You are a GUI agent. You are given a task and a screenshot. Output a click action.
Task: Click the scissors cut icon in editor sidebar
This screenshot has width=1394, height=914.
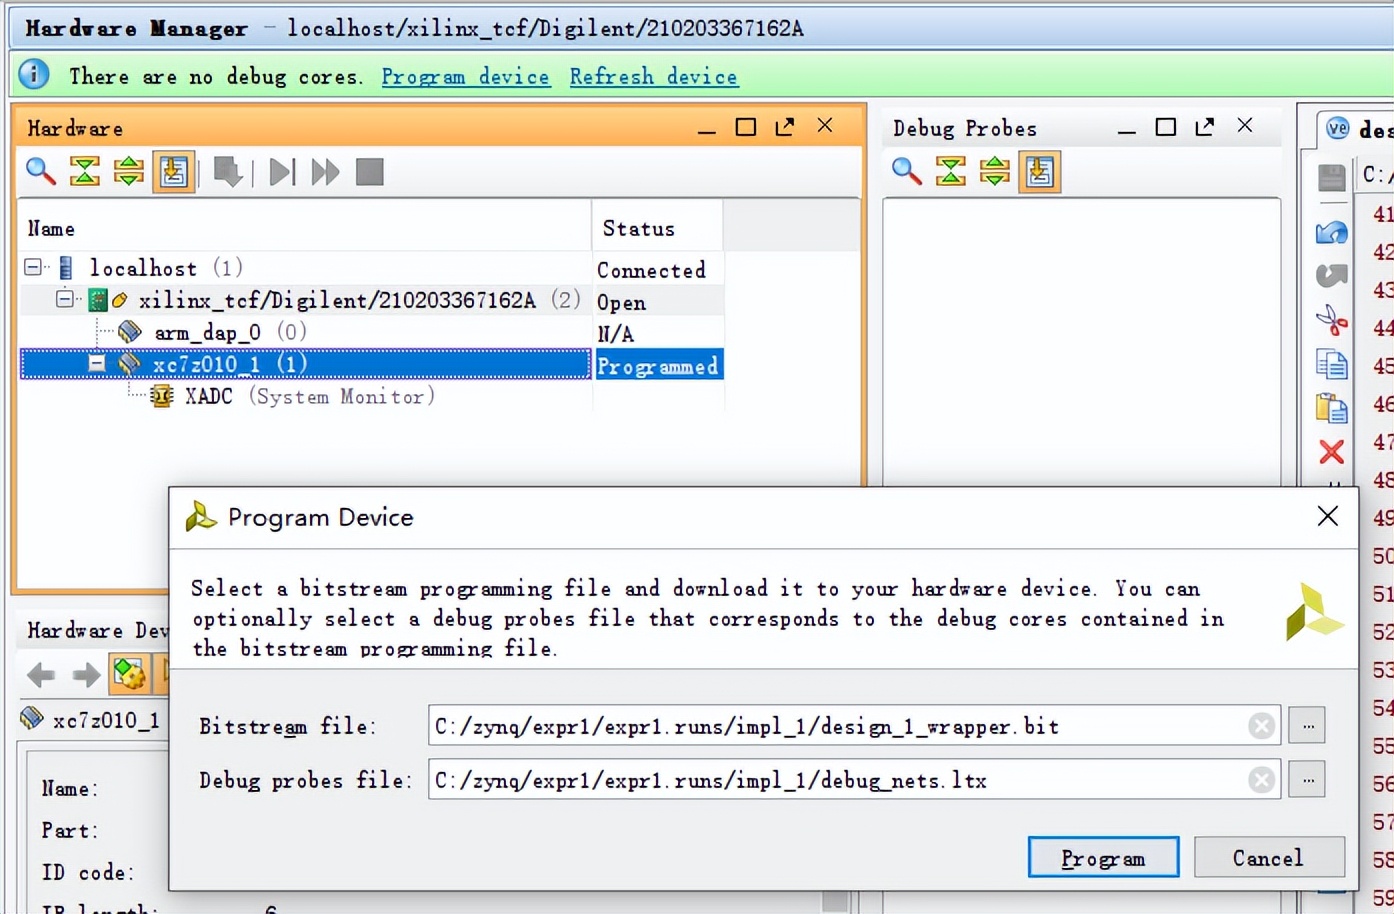(x=1331, y=320)
